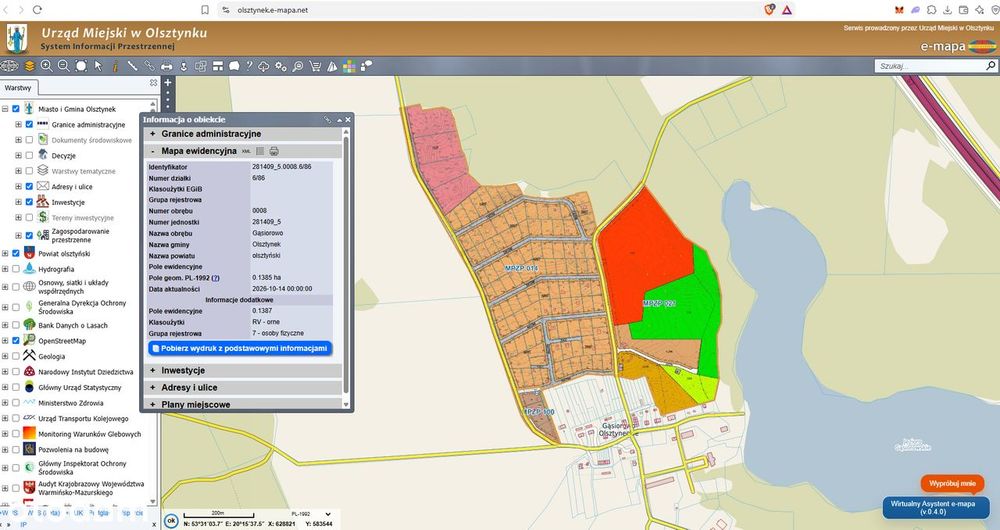Image resolution: width=1000 pixels, height=530 pixels.
Task: Click the chain link tool in toolbar
Action: click(149, 66)
